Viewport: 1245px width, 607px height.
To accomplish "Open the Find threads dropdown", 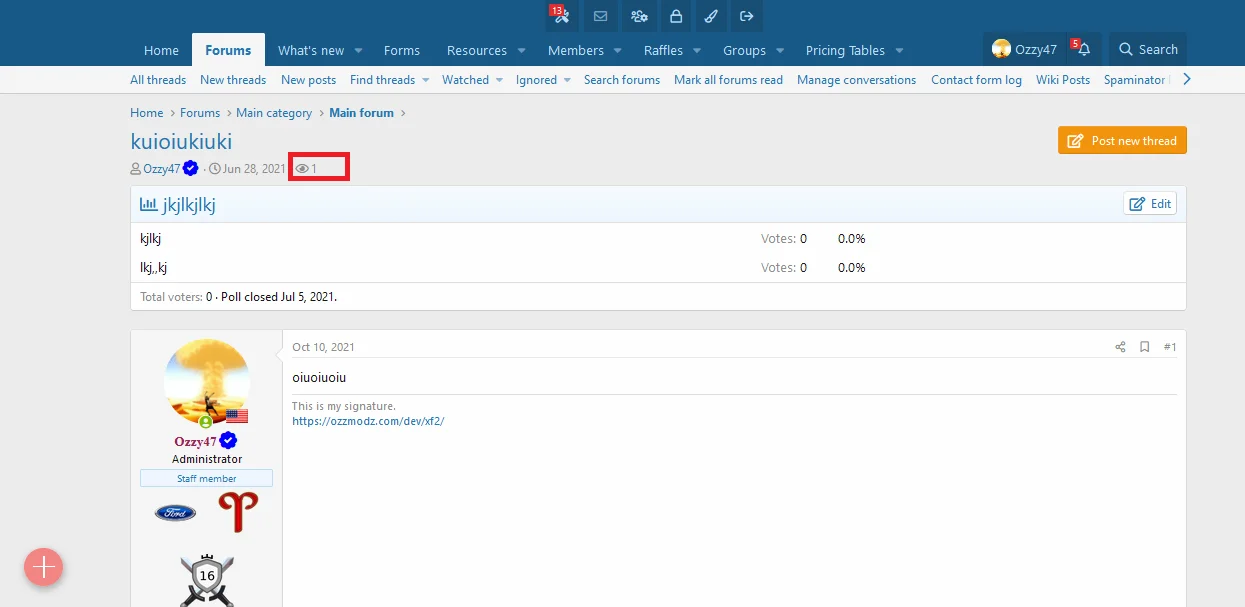I will click(x=425, y=80).
